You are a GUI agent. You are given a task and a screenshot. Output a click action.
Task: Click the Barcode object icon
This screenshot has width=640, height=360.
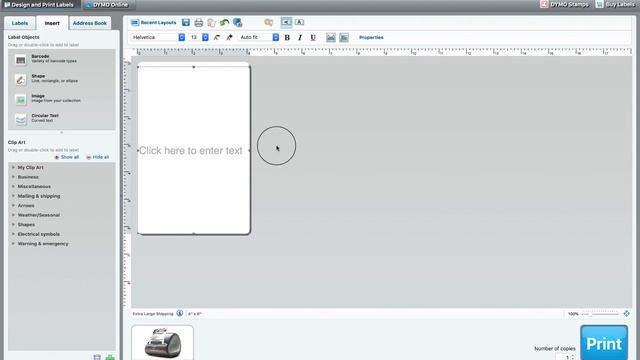pos(20,60)
